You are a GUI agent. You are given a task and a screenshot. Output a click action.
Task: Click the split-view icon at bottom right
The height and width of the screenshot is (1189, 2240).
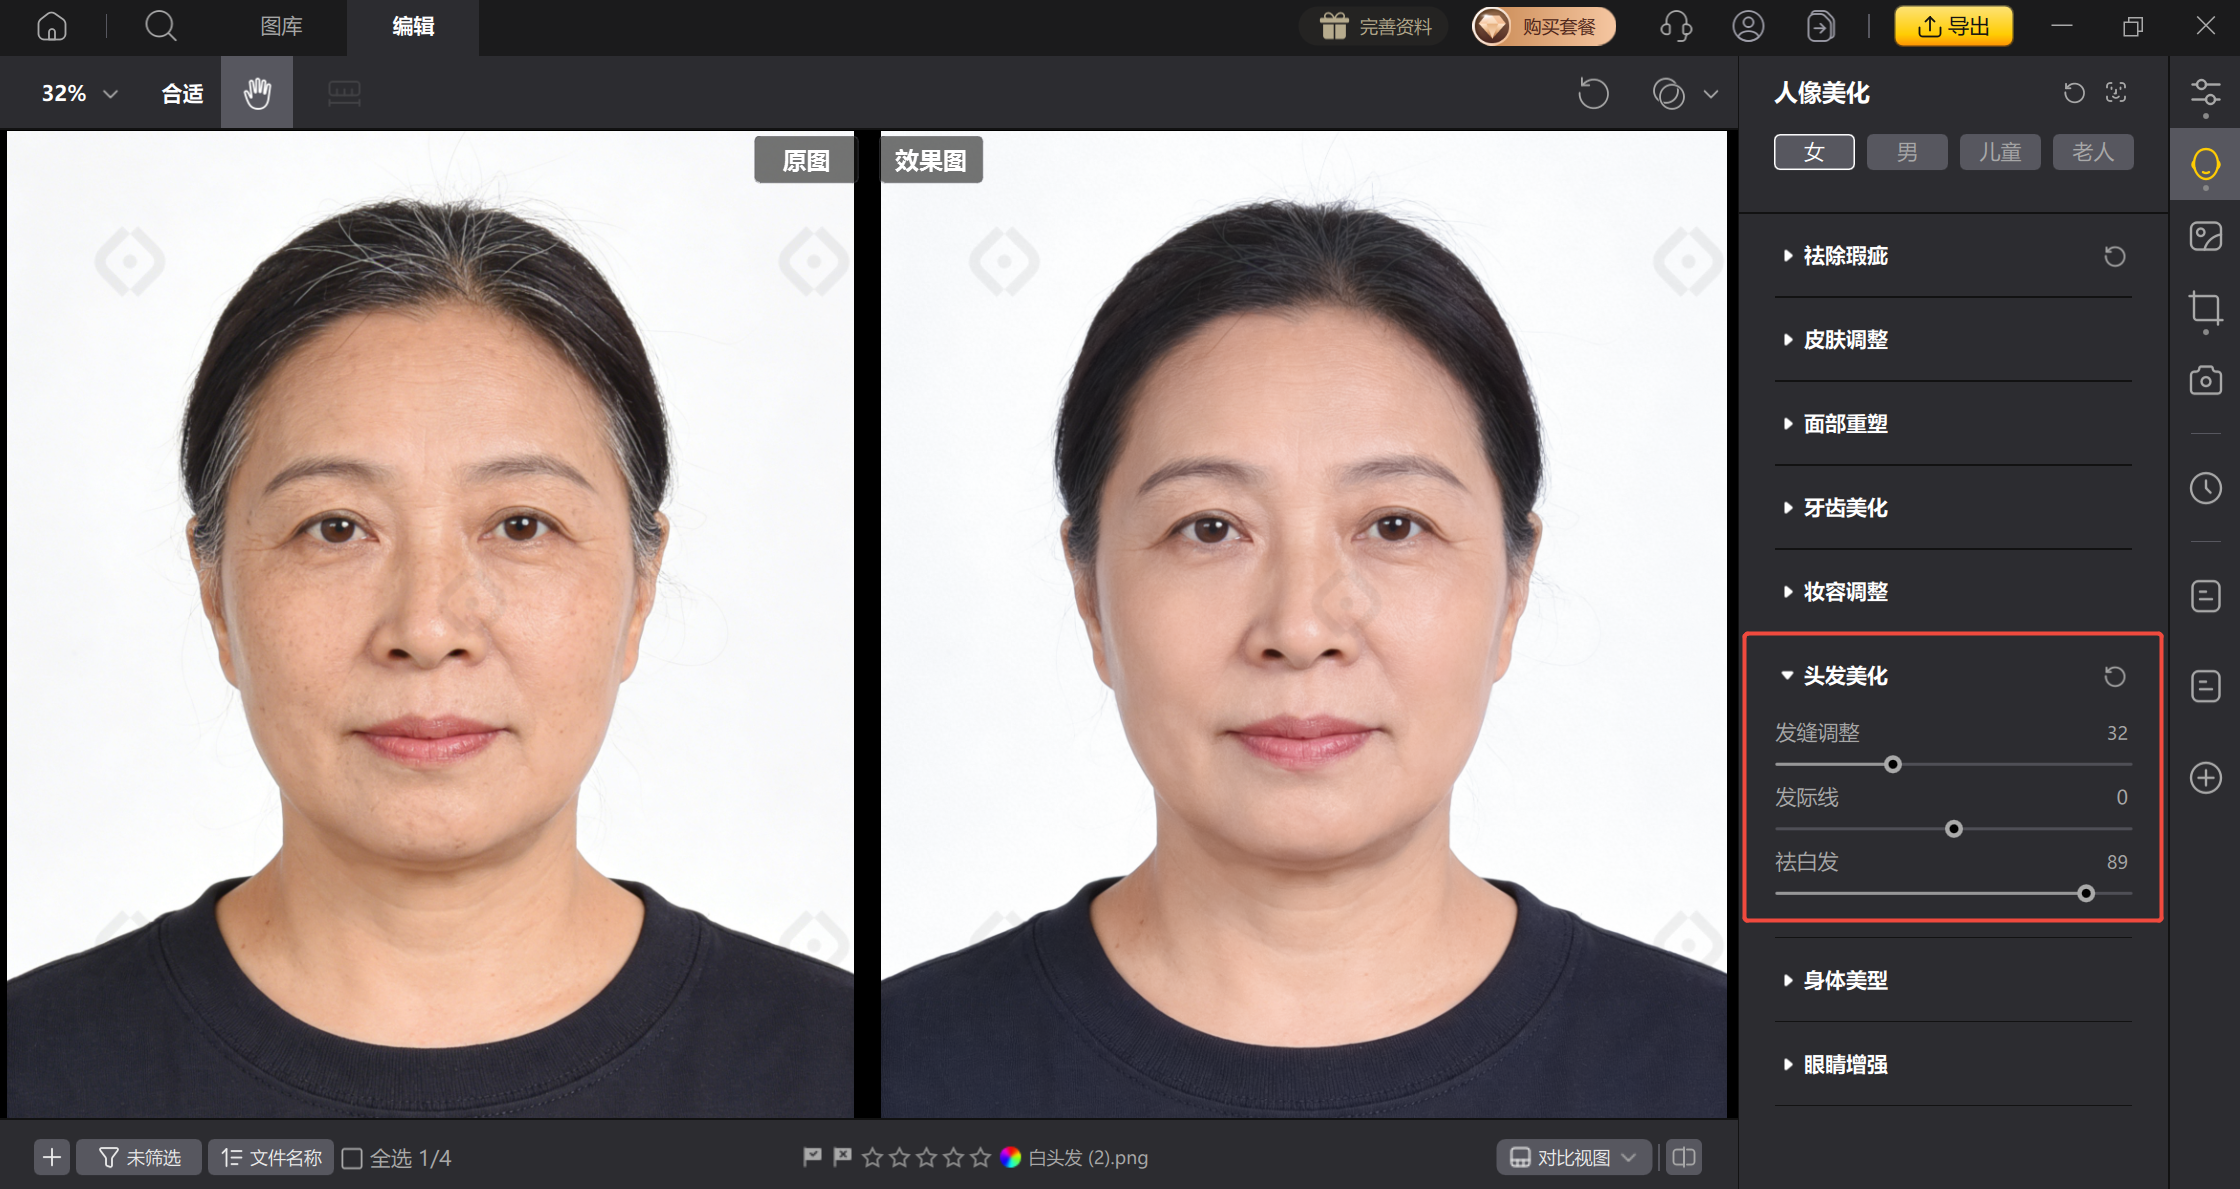[x=1684, y=1157]
